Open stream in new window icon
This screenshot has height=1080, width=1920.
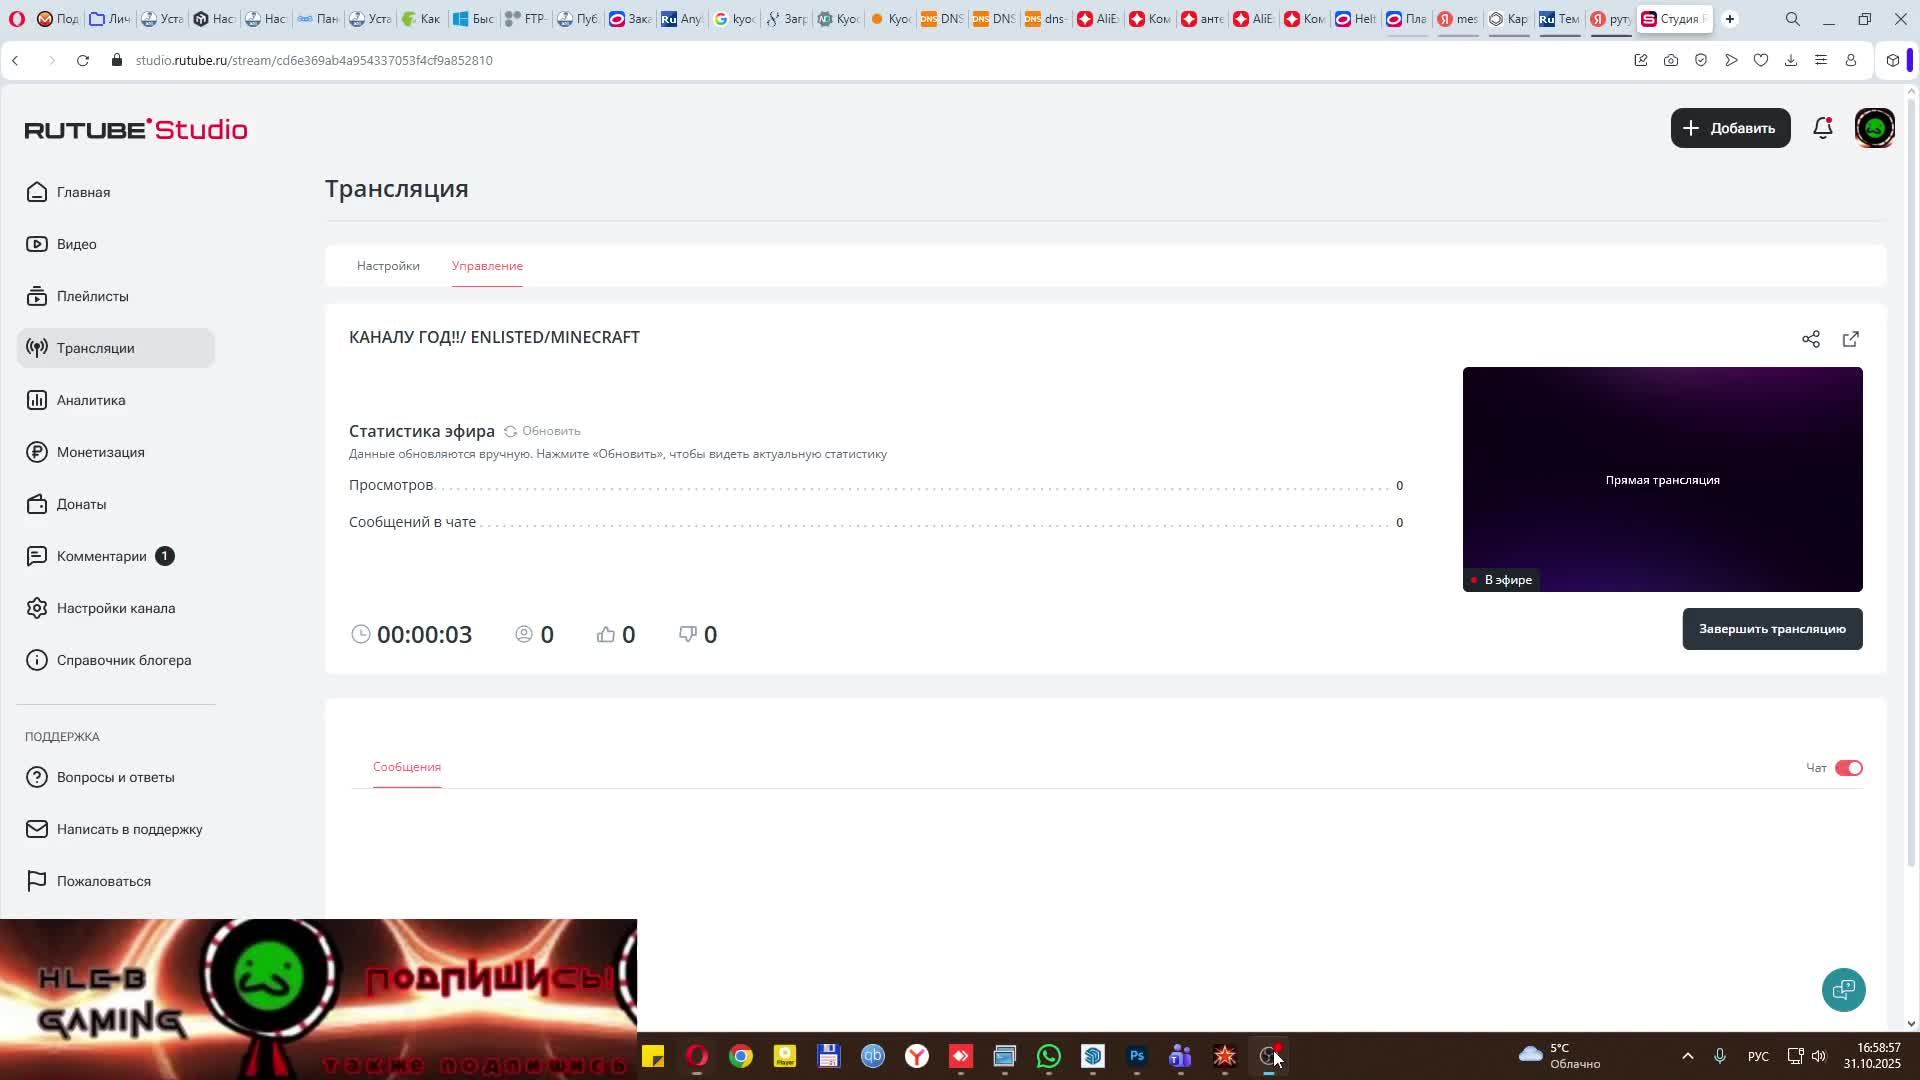[1850, 340]
